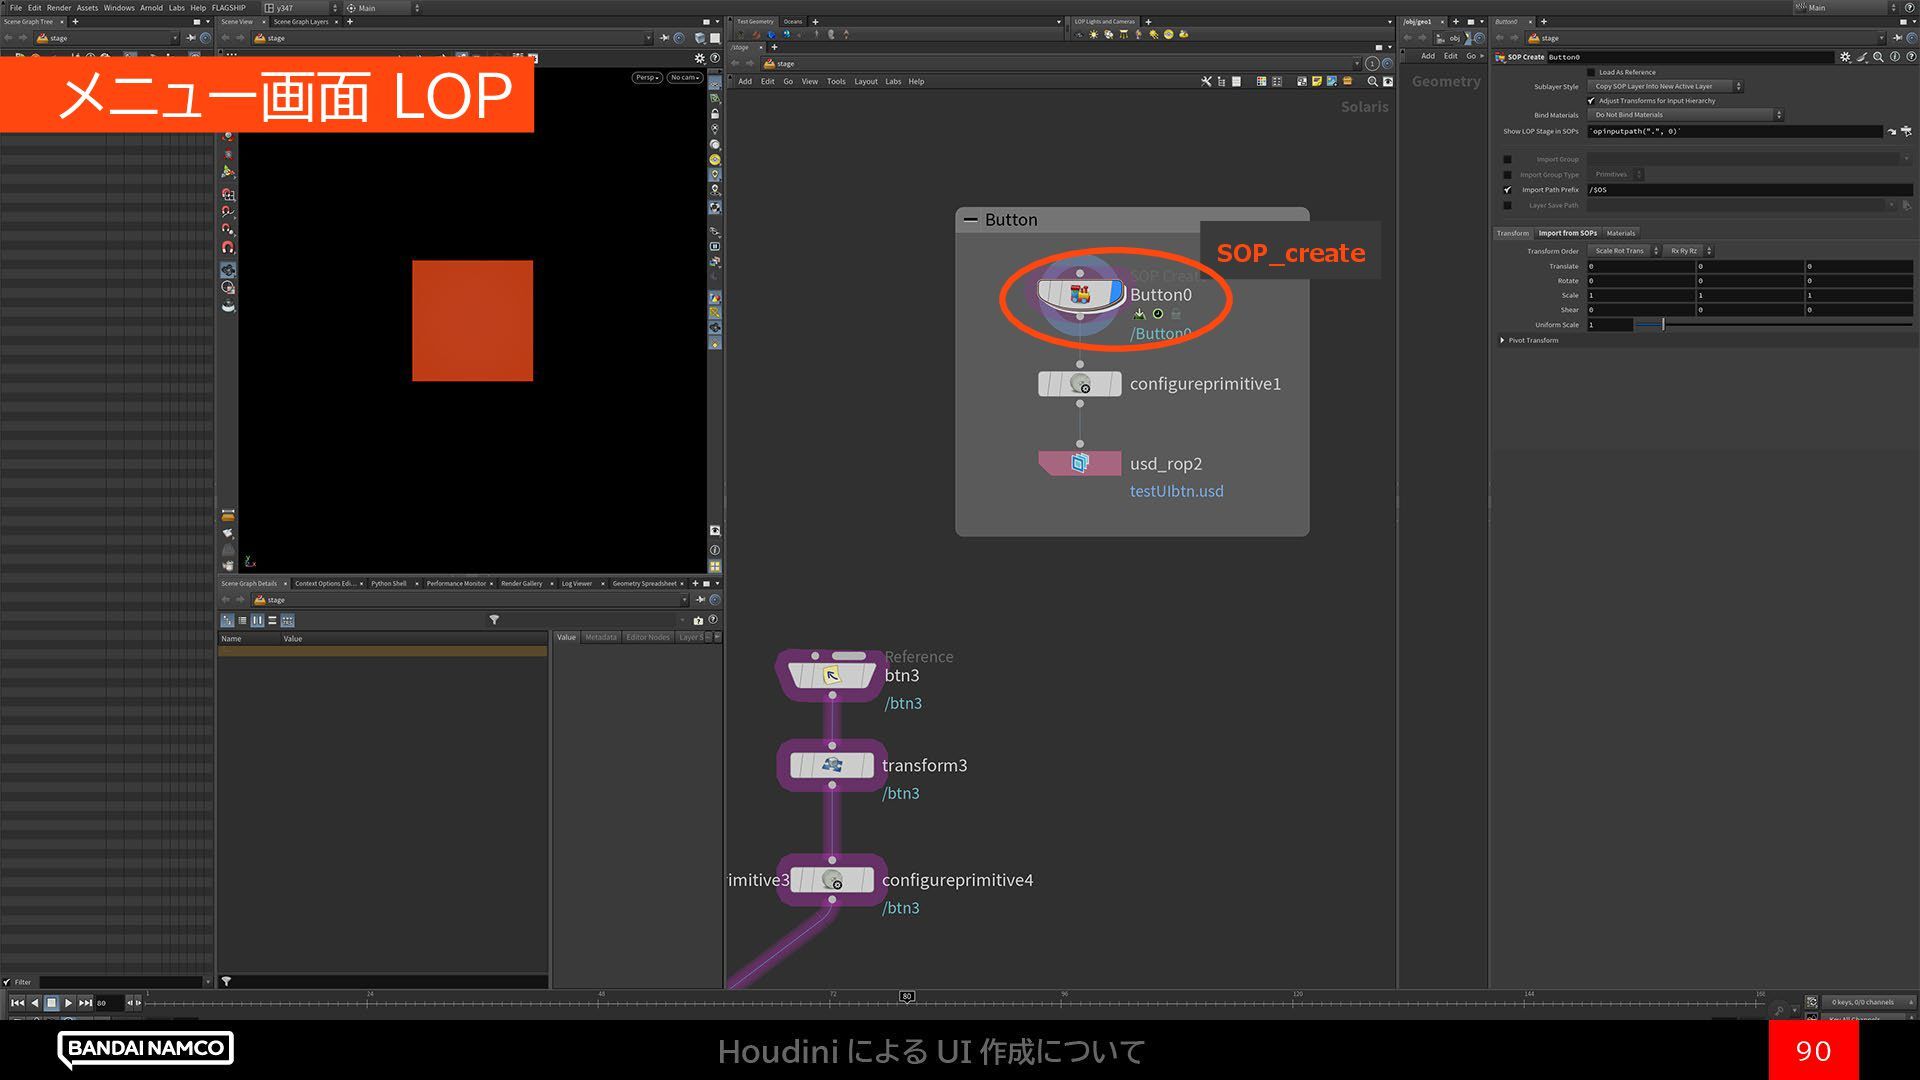The width and height of the screenshot is (1920, 1080).
Task: Click the configureprimitive1 node icon
Action: point(1079,384)
